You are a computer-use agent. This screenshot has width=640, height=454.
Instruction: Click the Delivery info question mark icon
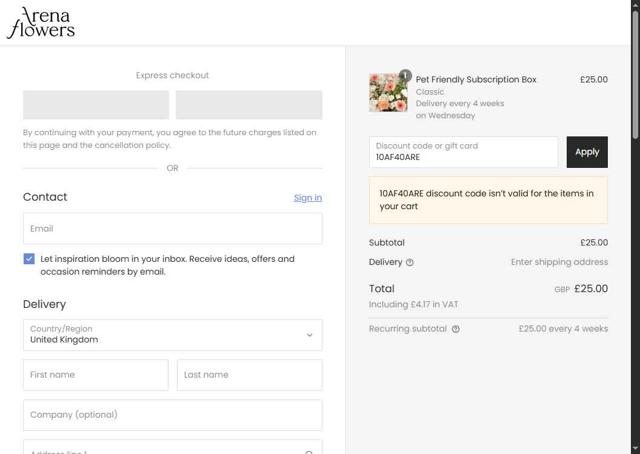[410, 263]
